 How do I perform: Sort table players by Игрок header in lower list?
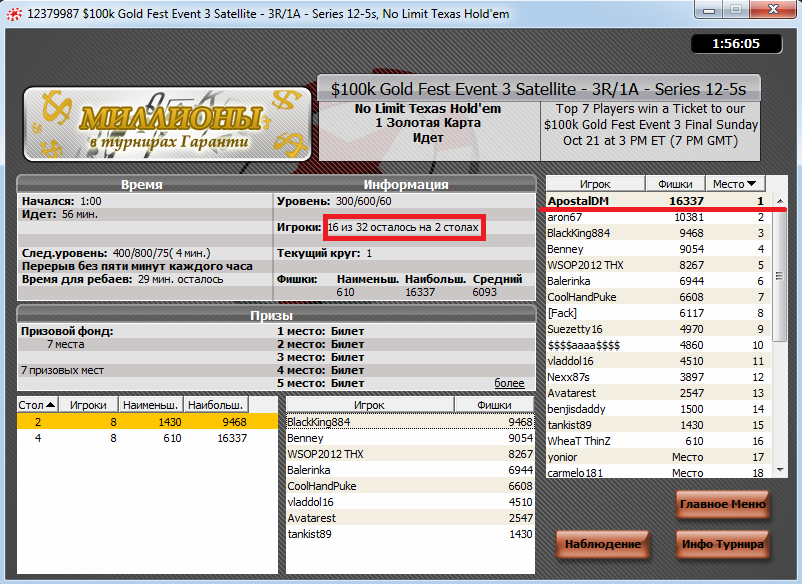(369, 405)
